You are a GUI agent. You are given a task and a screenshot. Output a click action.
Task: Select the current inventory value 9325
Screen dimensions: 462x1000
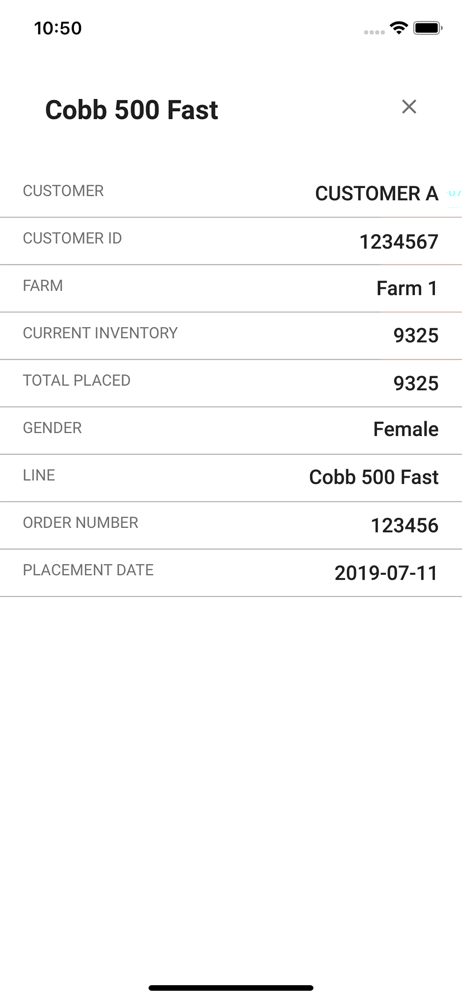pos(415,335)
